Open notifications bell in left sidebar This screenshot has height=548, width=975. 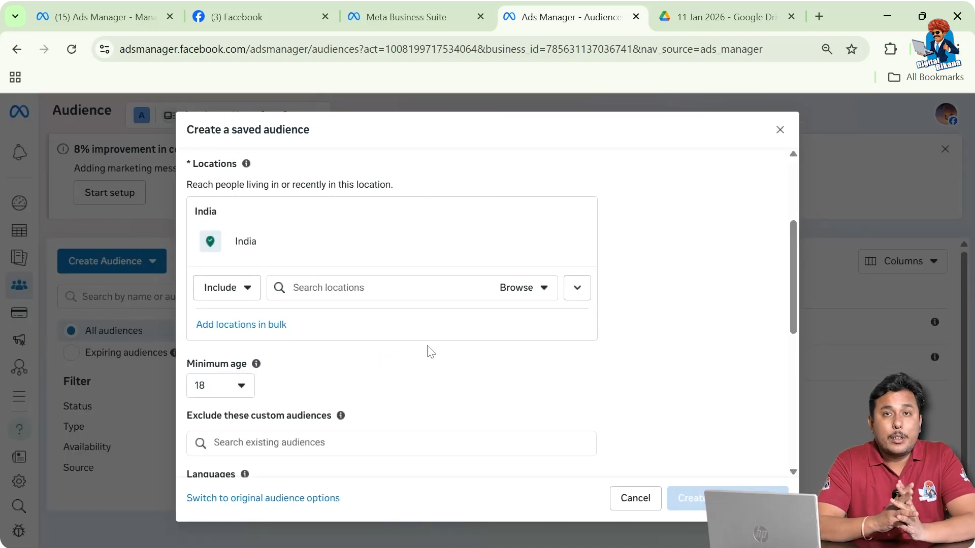19,152
